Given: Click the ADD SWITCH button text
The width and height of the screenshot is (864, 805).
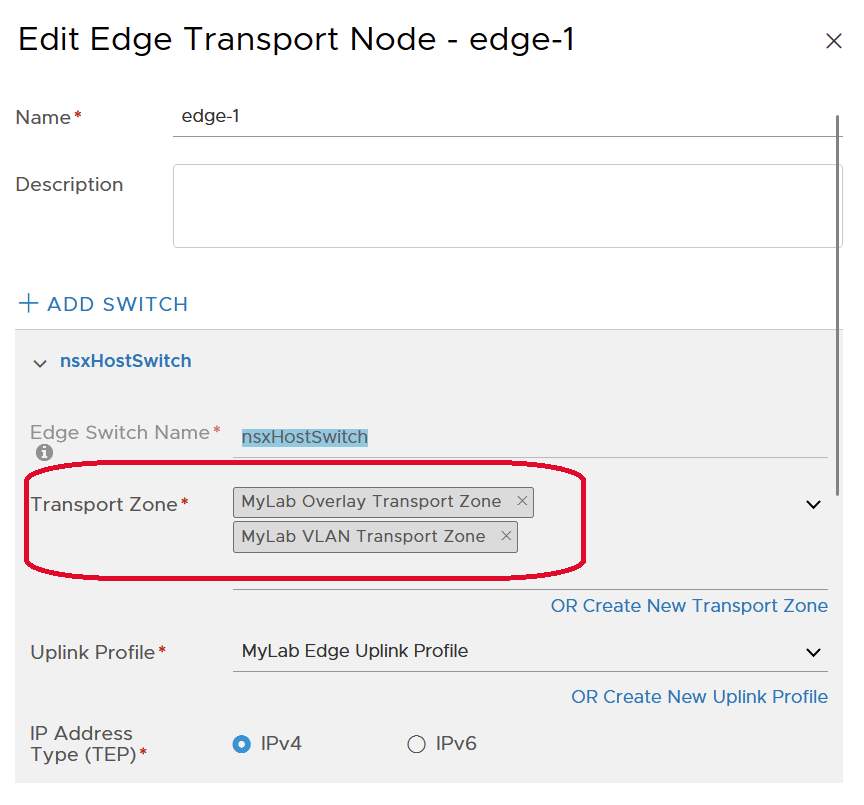Looking at the screenshot, I should 118,304.
